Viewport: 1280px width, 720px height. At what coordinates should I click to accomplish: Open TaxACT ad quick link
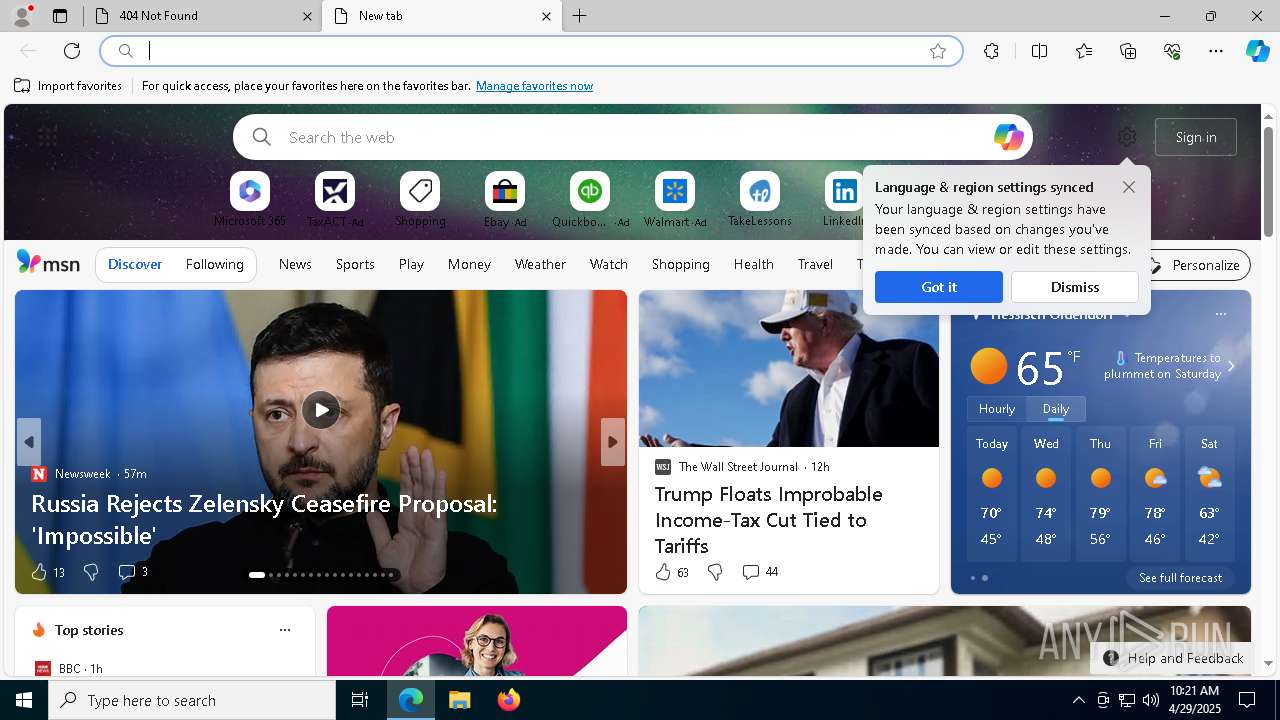coord(335,200)
